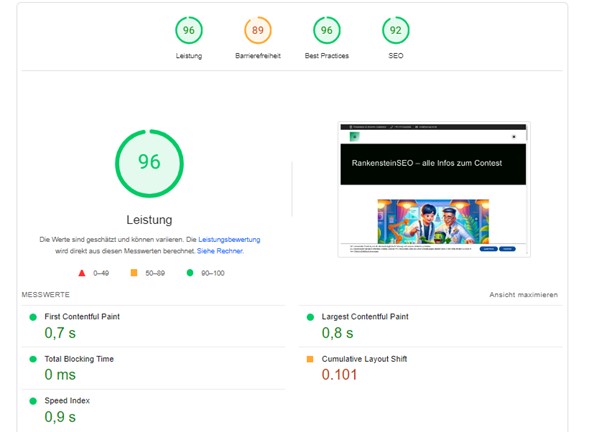The width and height of the screenshot is (602, 432).
Task: Open the Siehe Rechner link
Action: [220, 251]
